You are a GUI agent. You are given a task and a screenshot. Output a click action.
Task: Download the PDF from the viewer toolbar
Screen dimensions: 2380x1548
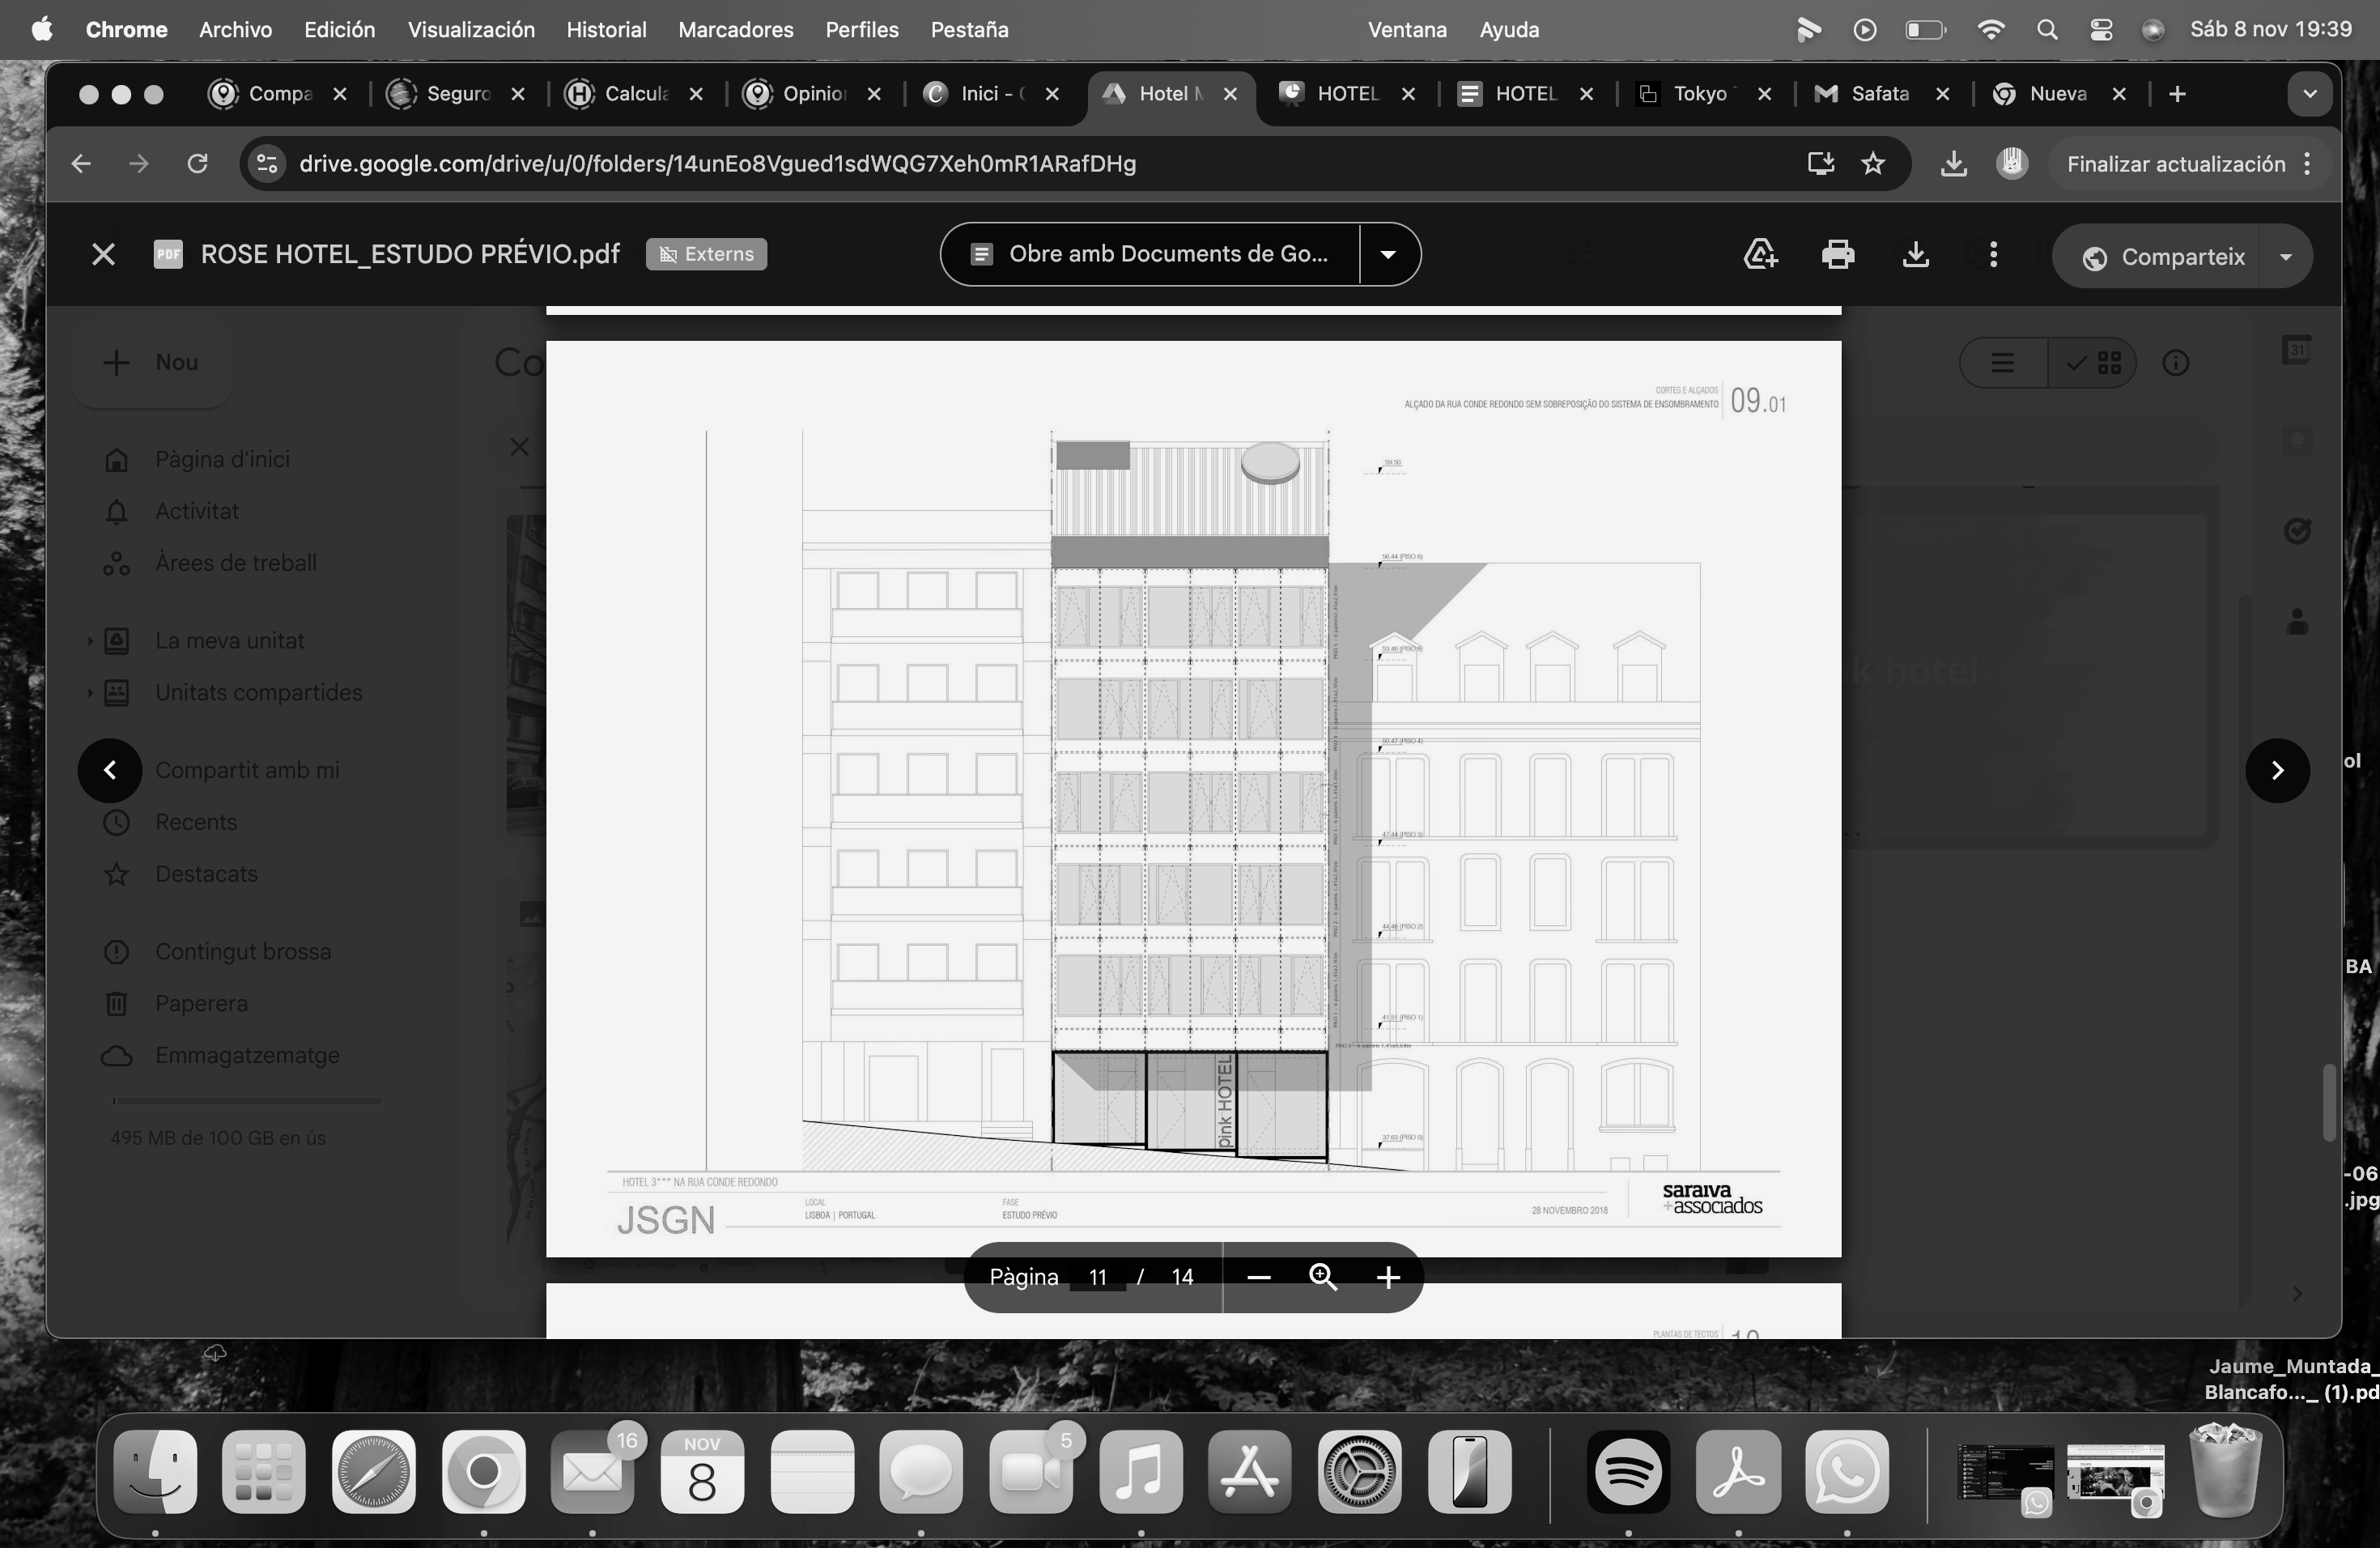1915,255
